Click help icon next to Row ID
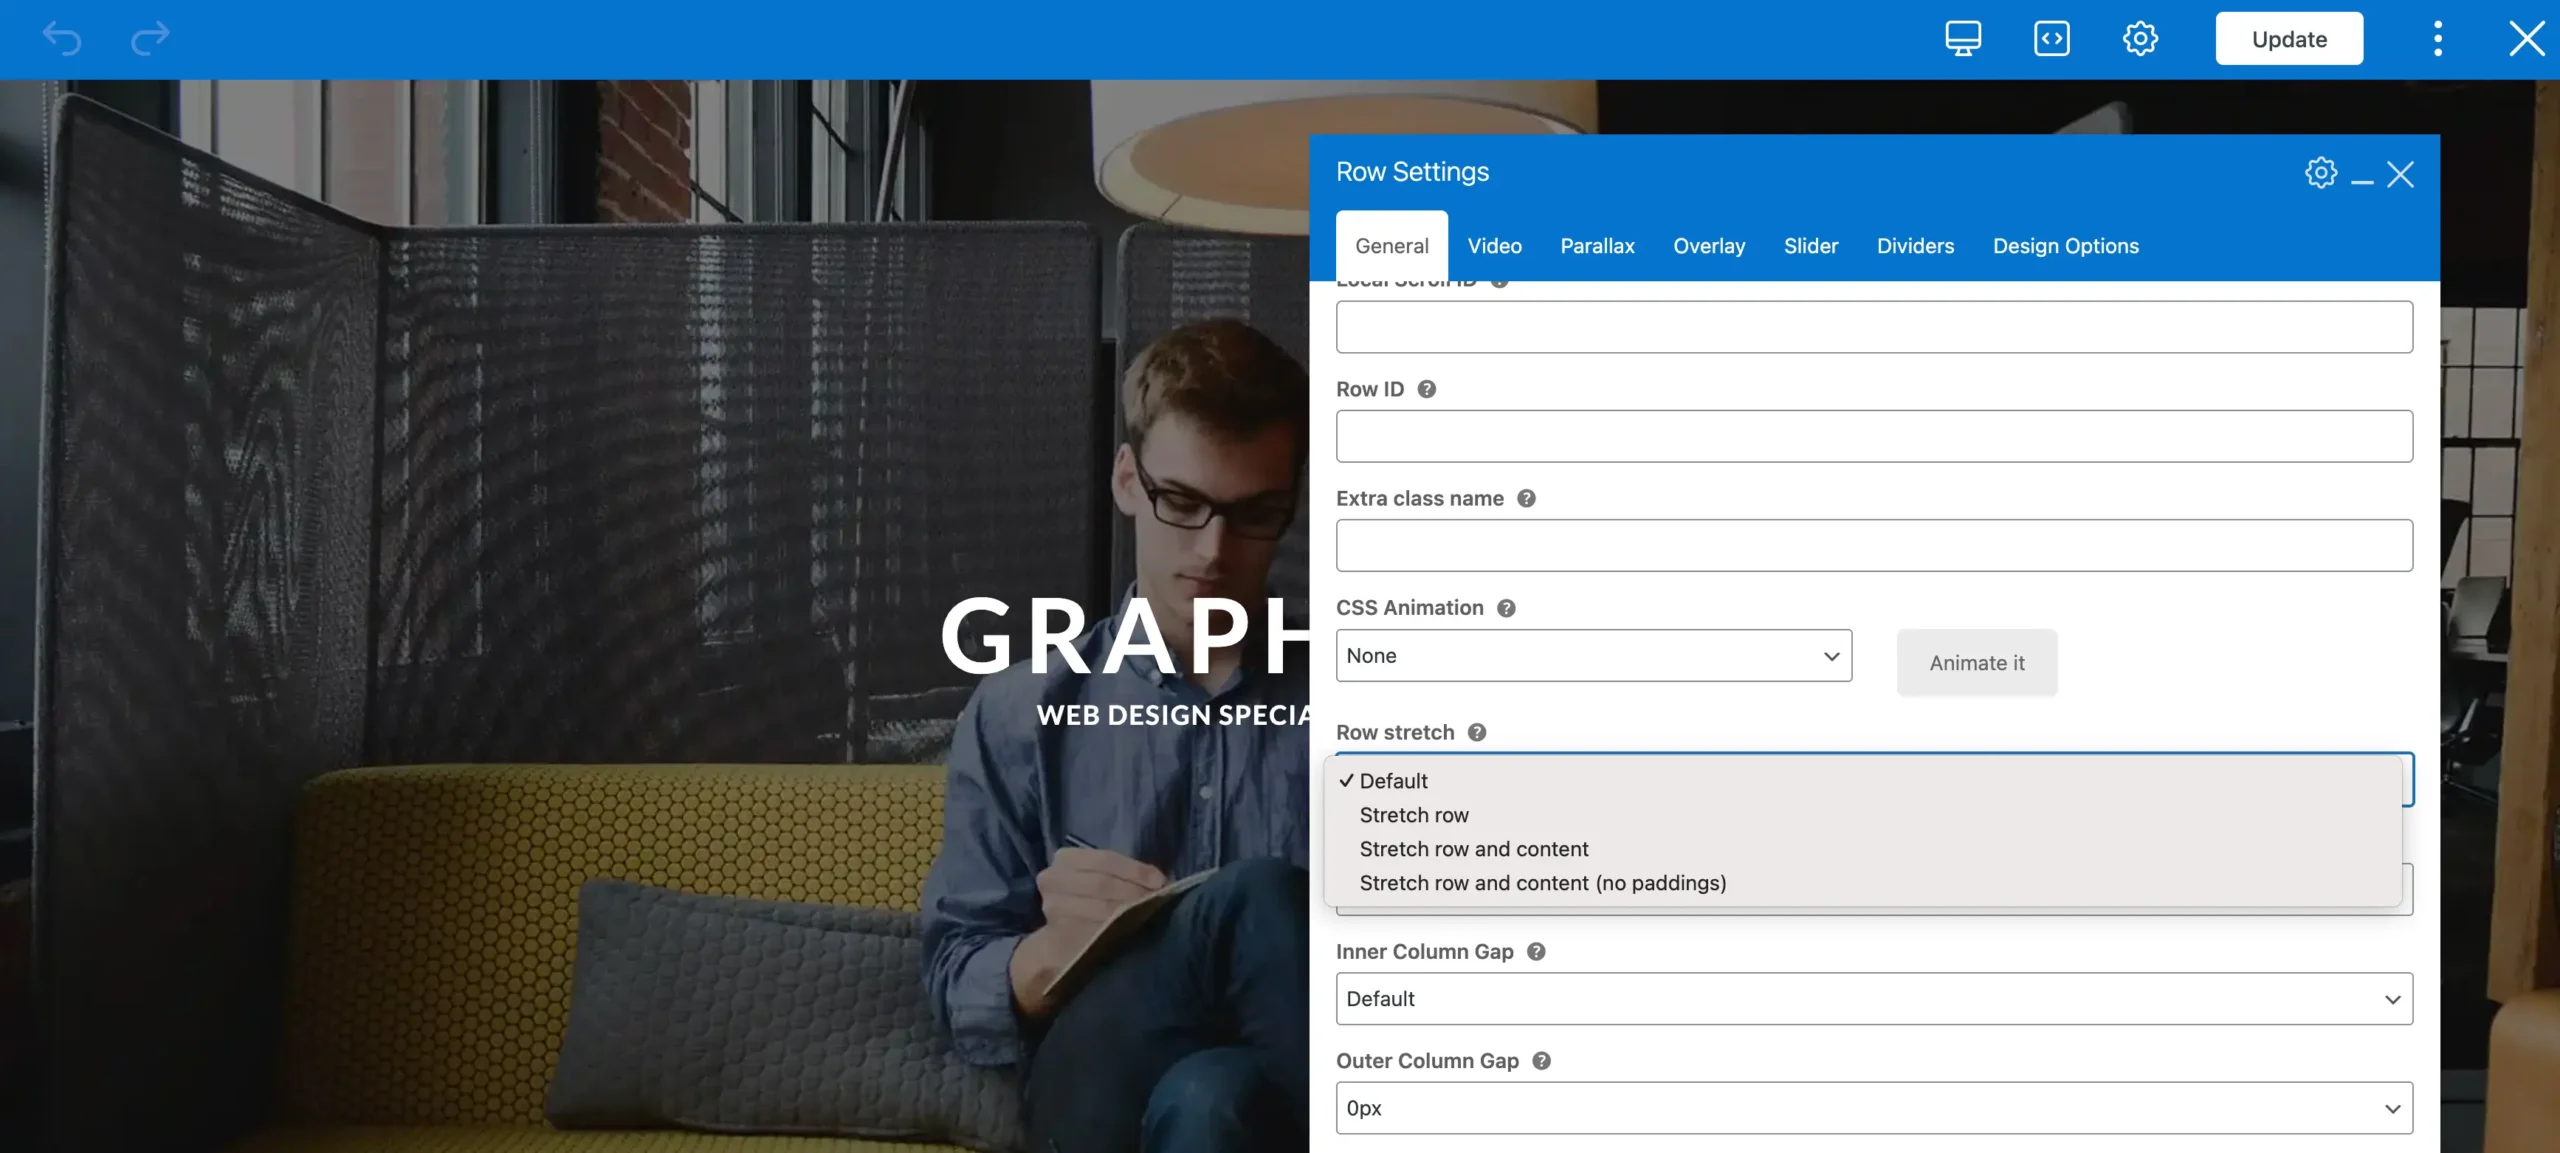2560x1153 pixels. 1426,389
